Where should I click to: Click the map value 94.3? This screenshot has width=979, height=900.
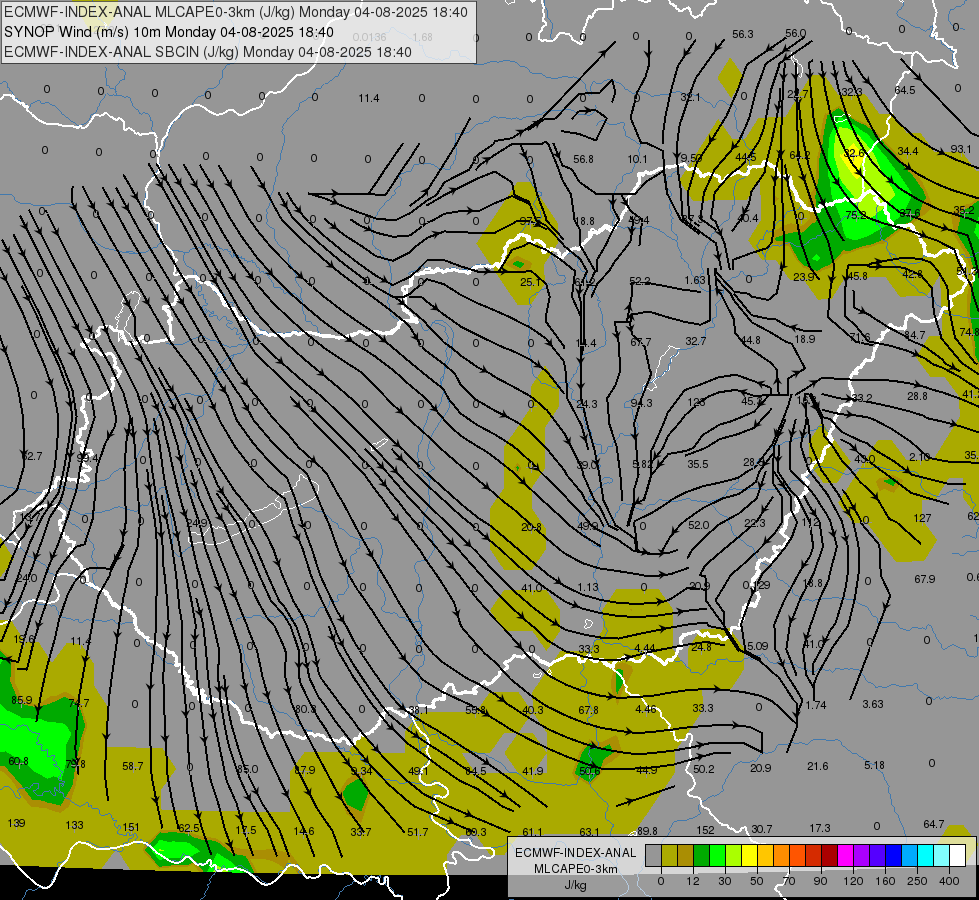[x=641, y=403]
